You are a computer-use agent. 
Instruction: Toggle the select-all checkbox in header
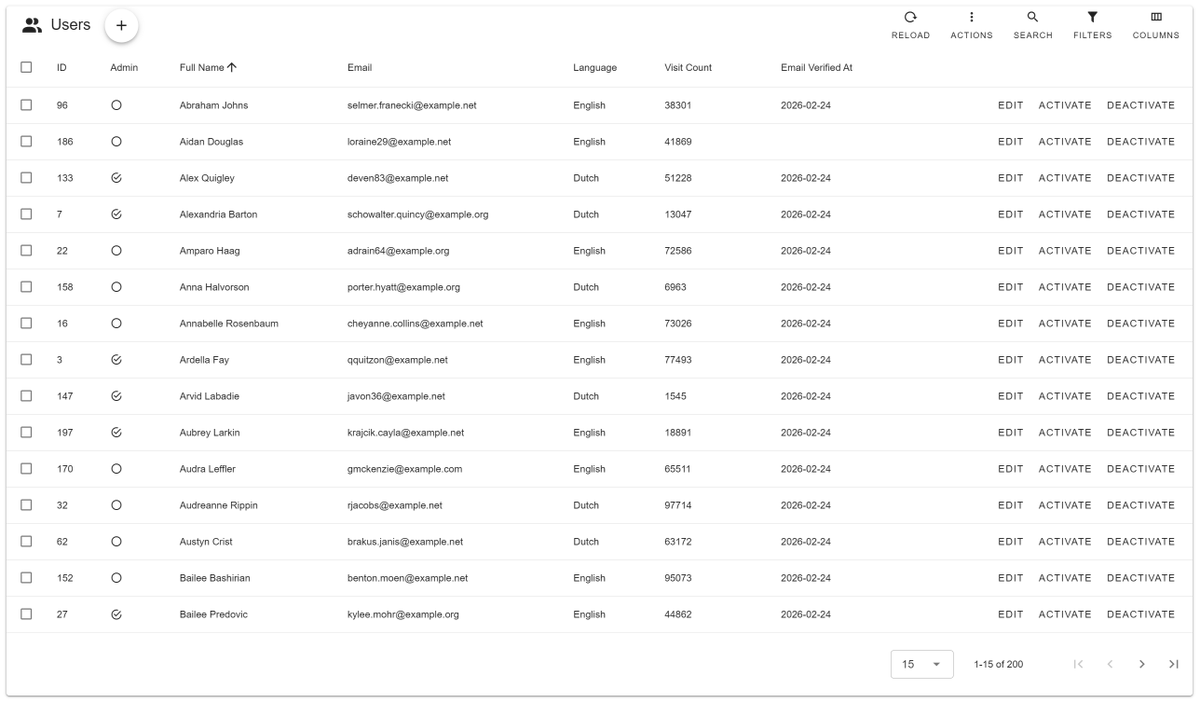[27, 67]
